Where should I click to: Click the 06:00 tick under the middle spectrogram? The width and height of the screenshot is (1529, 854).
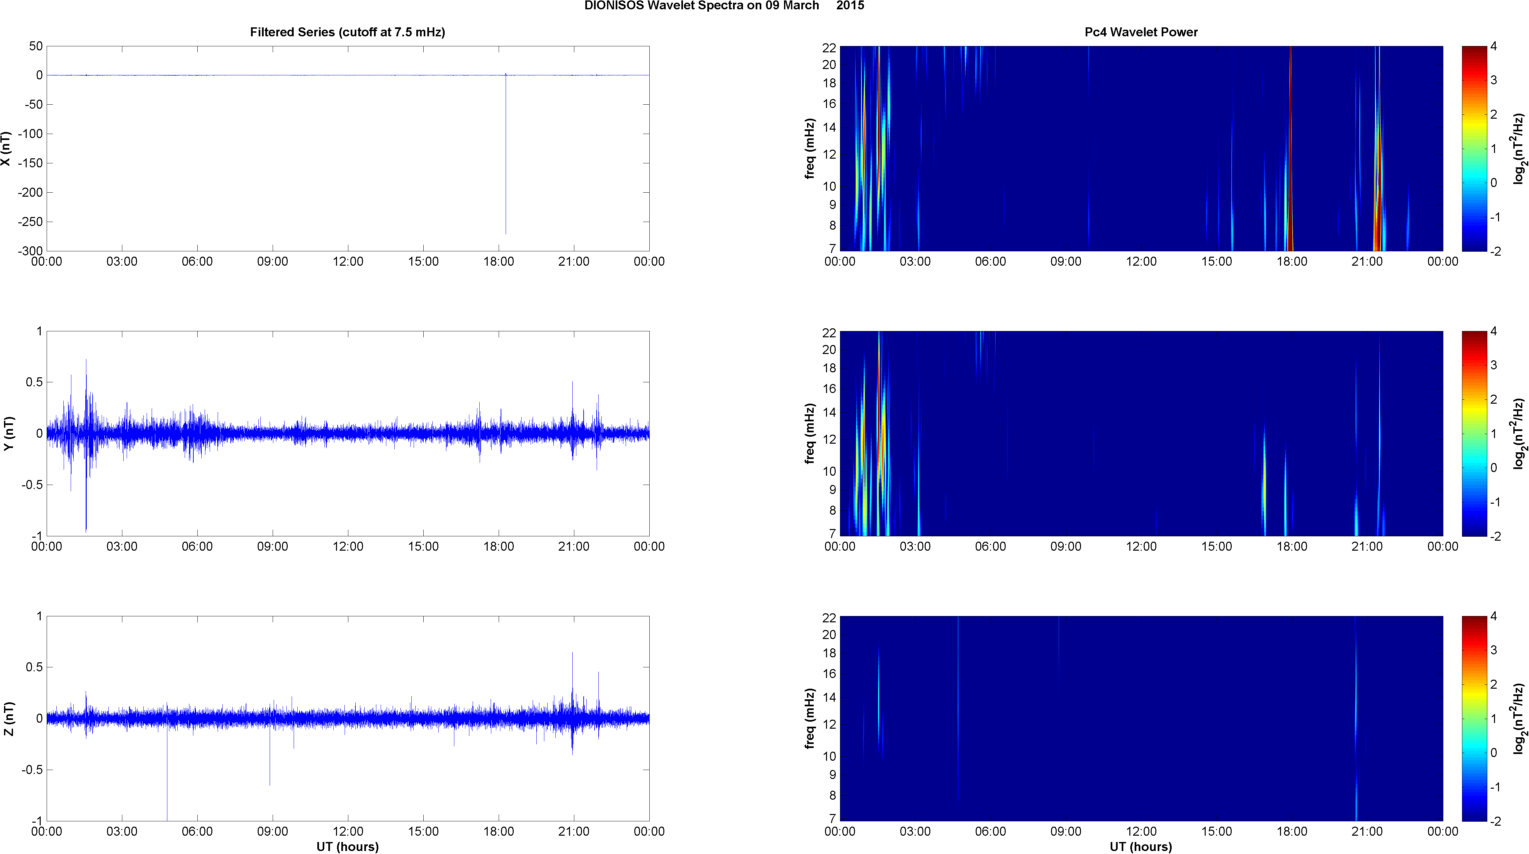990,547
